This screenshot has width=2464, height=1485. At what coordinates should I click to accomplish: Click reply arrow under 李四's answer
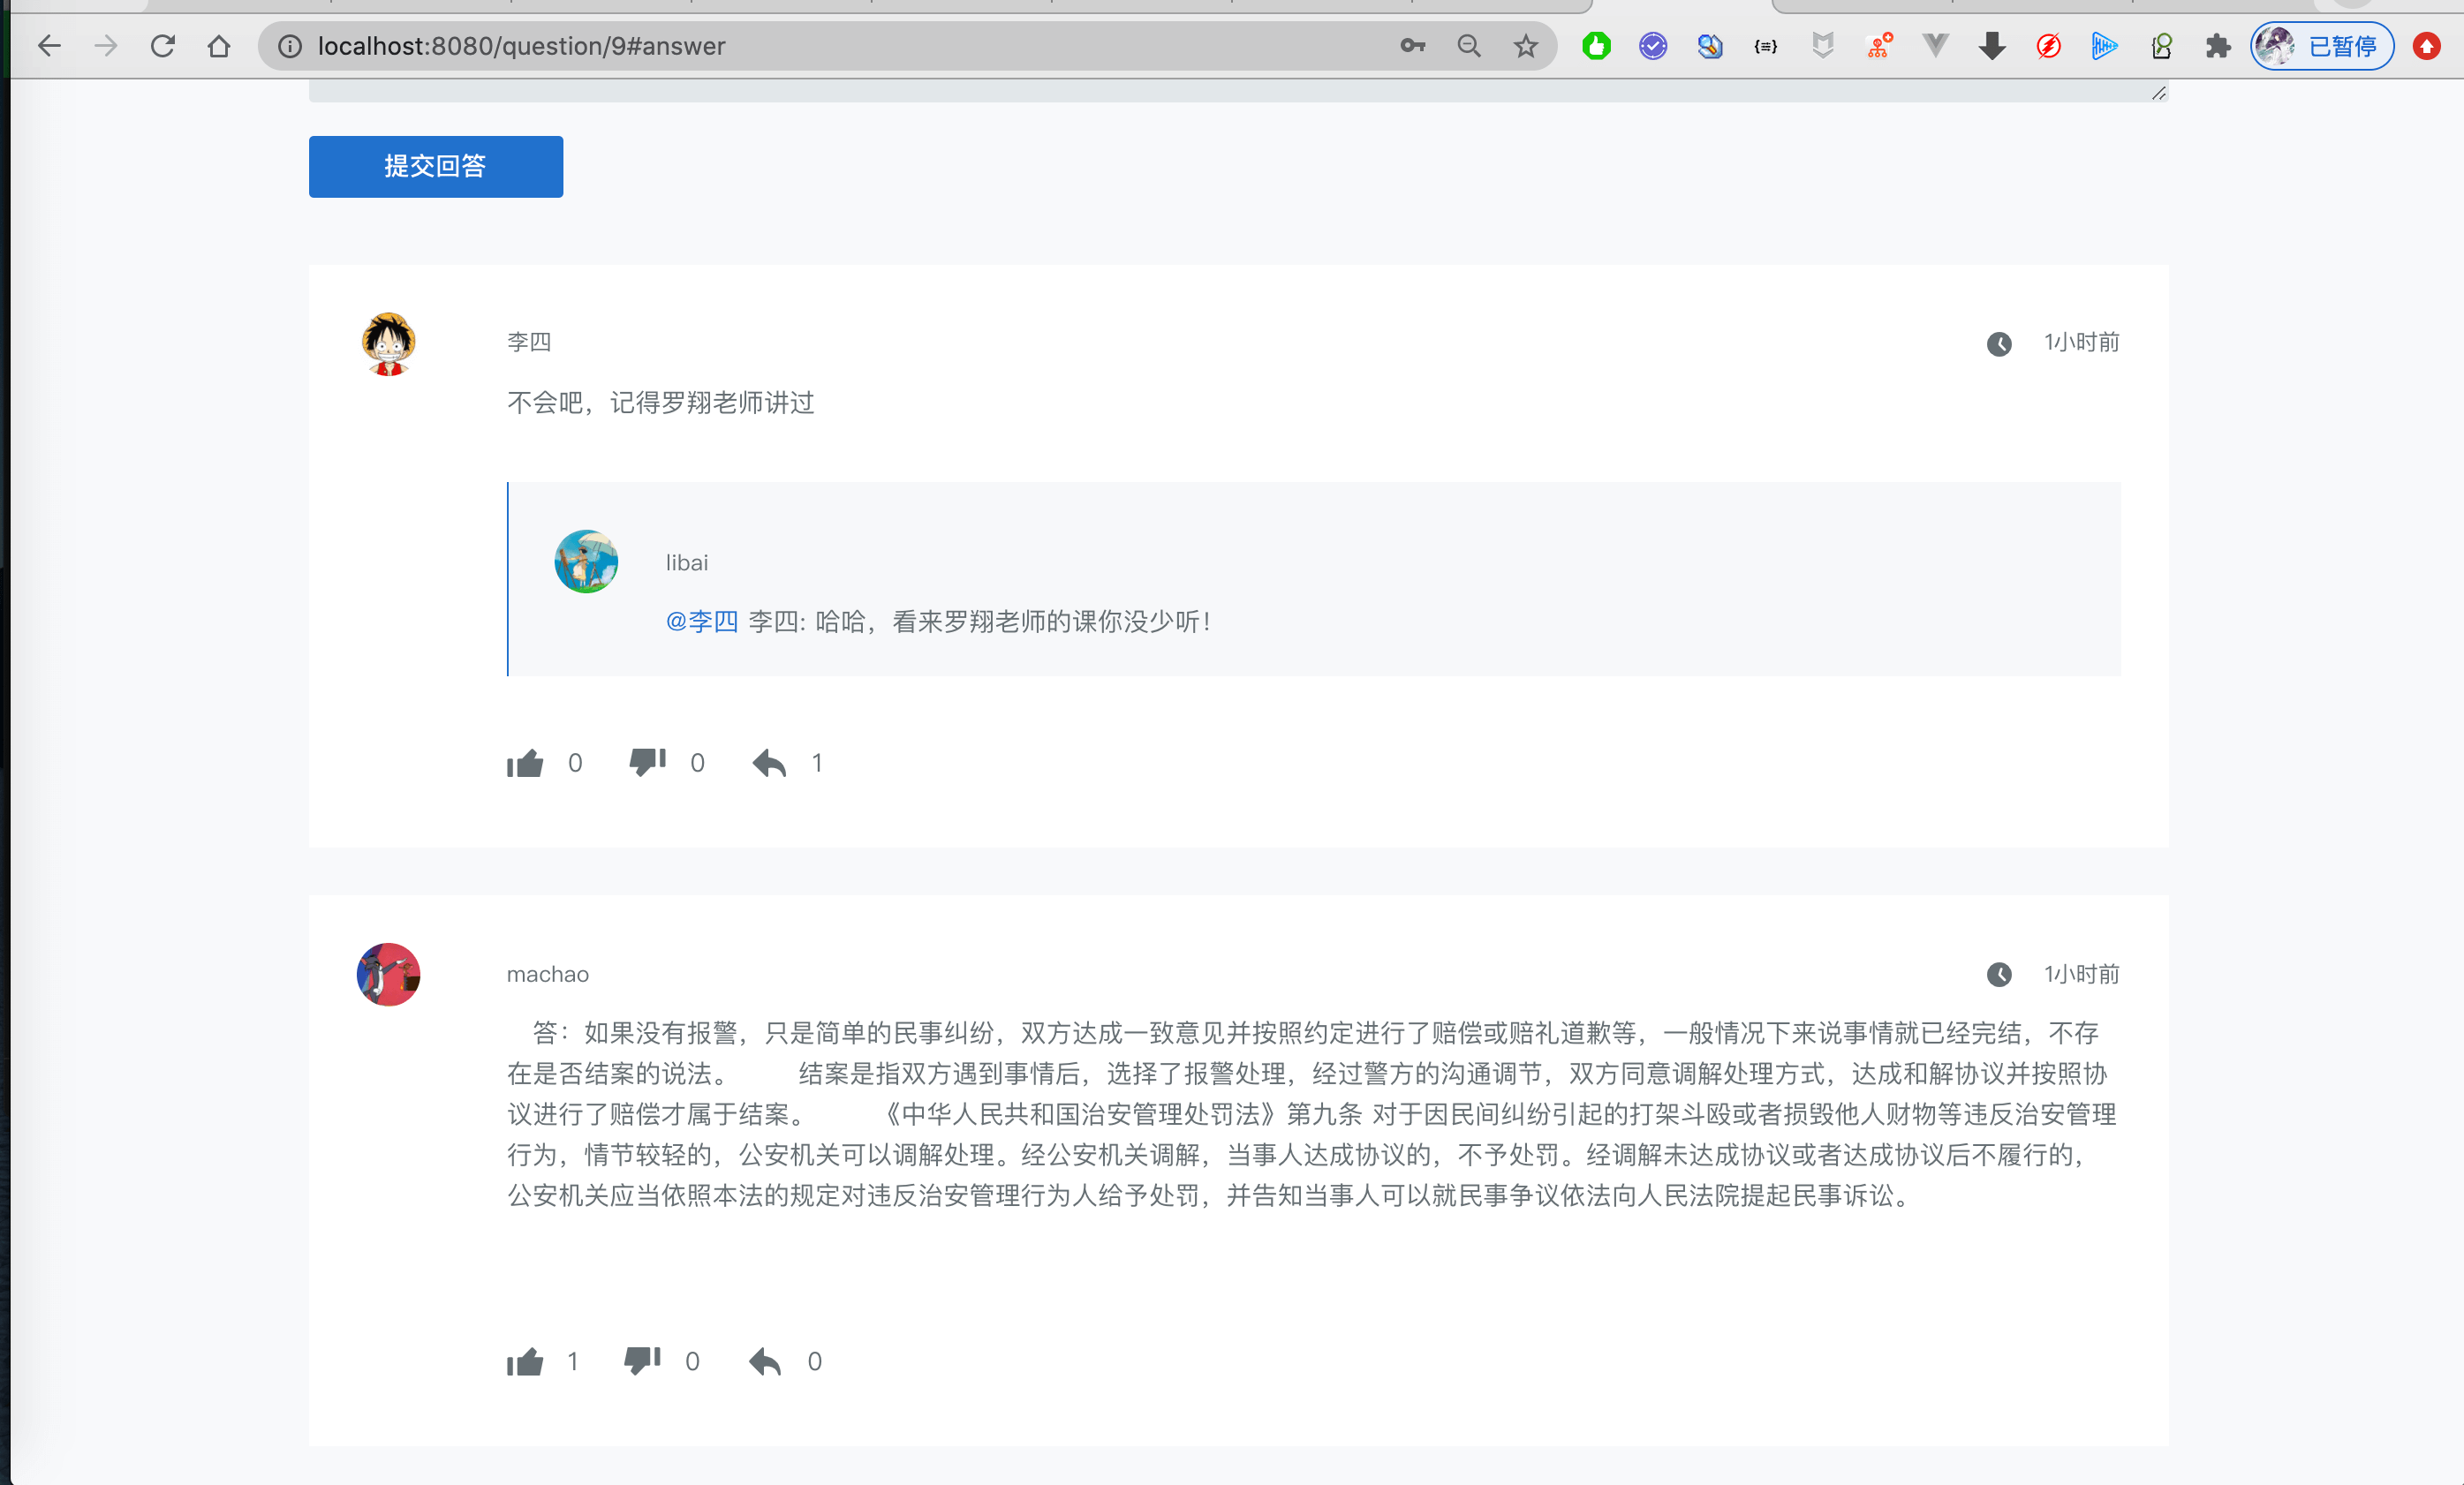coord(769,763)
